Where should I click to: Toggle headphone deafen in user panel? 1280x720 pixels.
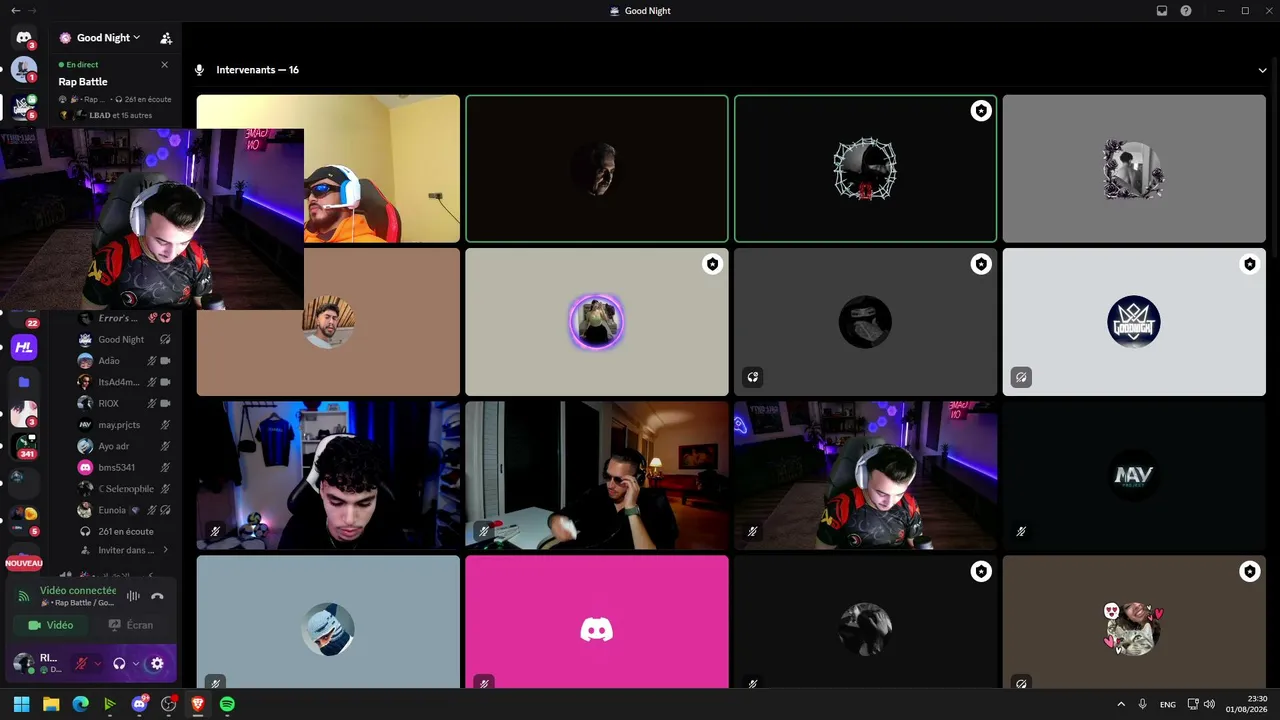click(119, 663)
